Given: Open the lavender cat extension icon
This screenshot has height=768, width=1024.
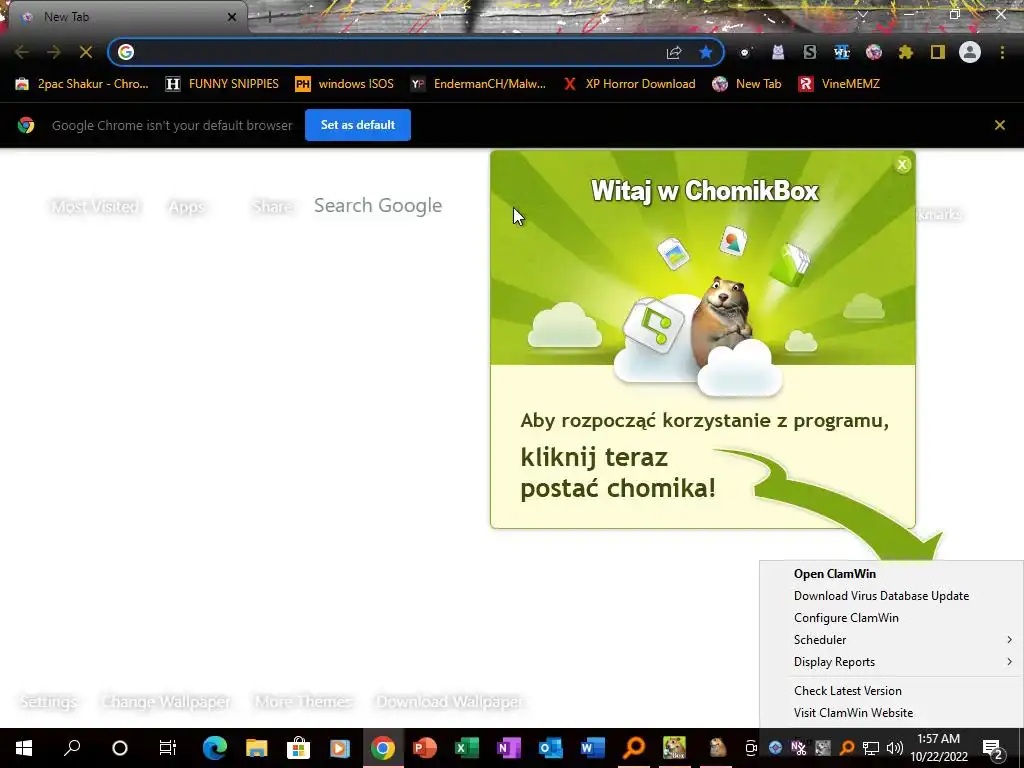Looking at the screenshot, I should click(778, 52).
